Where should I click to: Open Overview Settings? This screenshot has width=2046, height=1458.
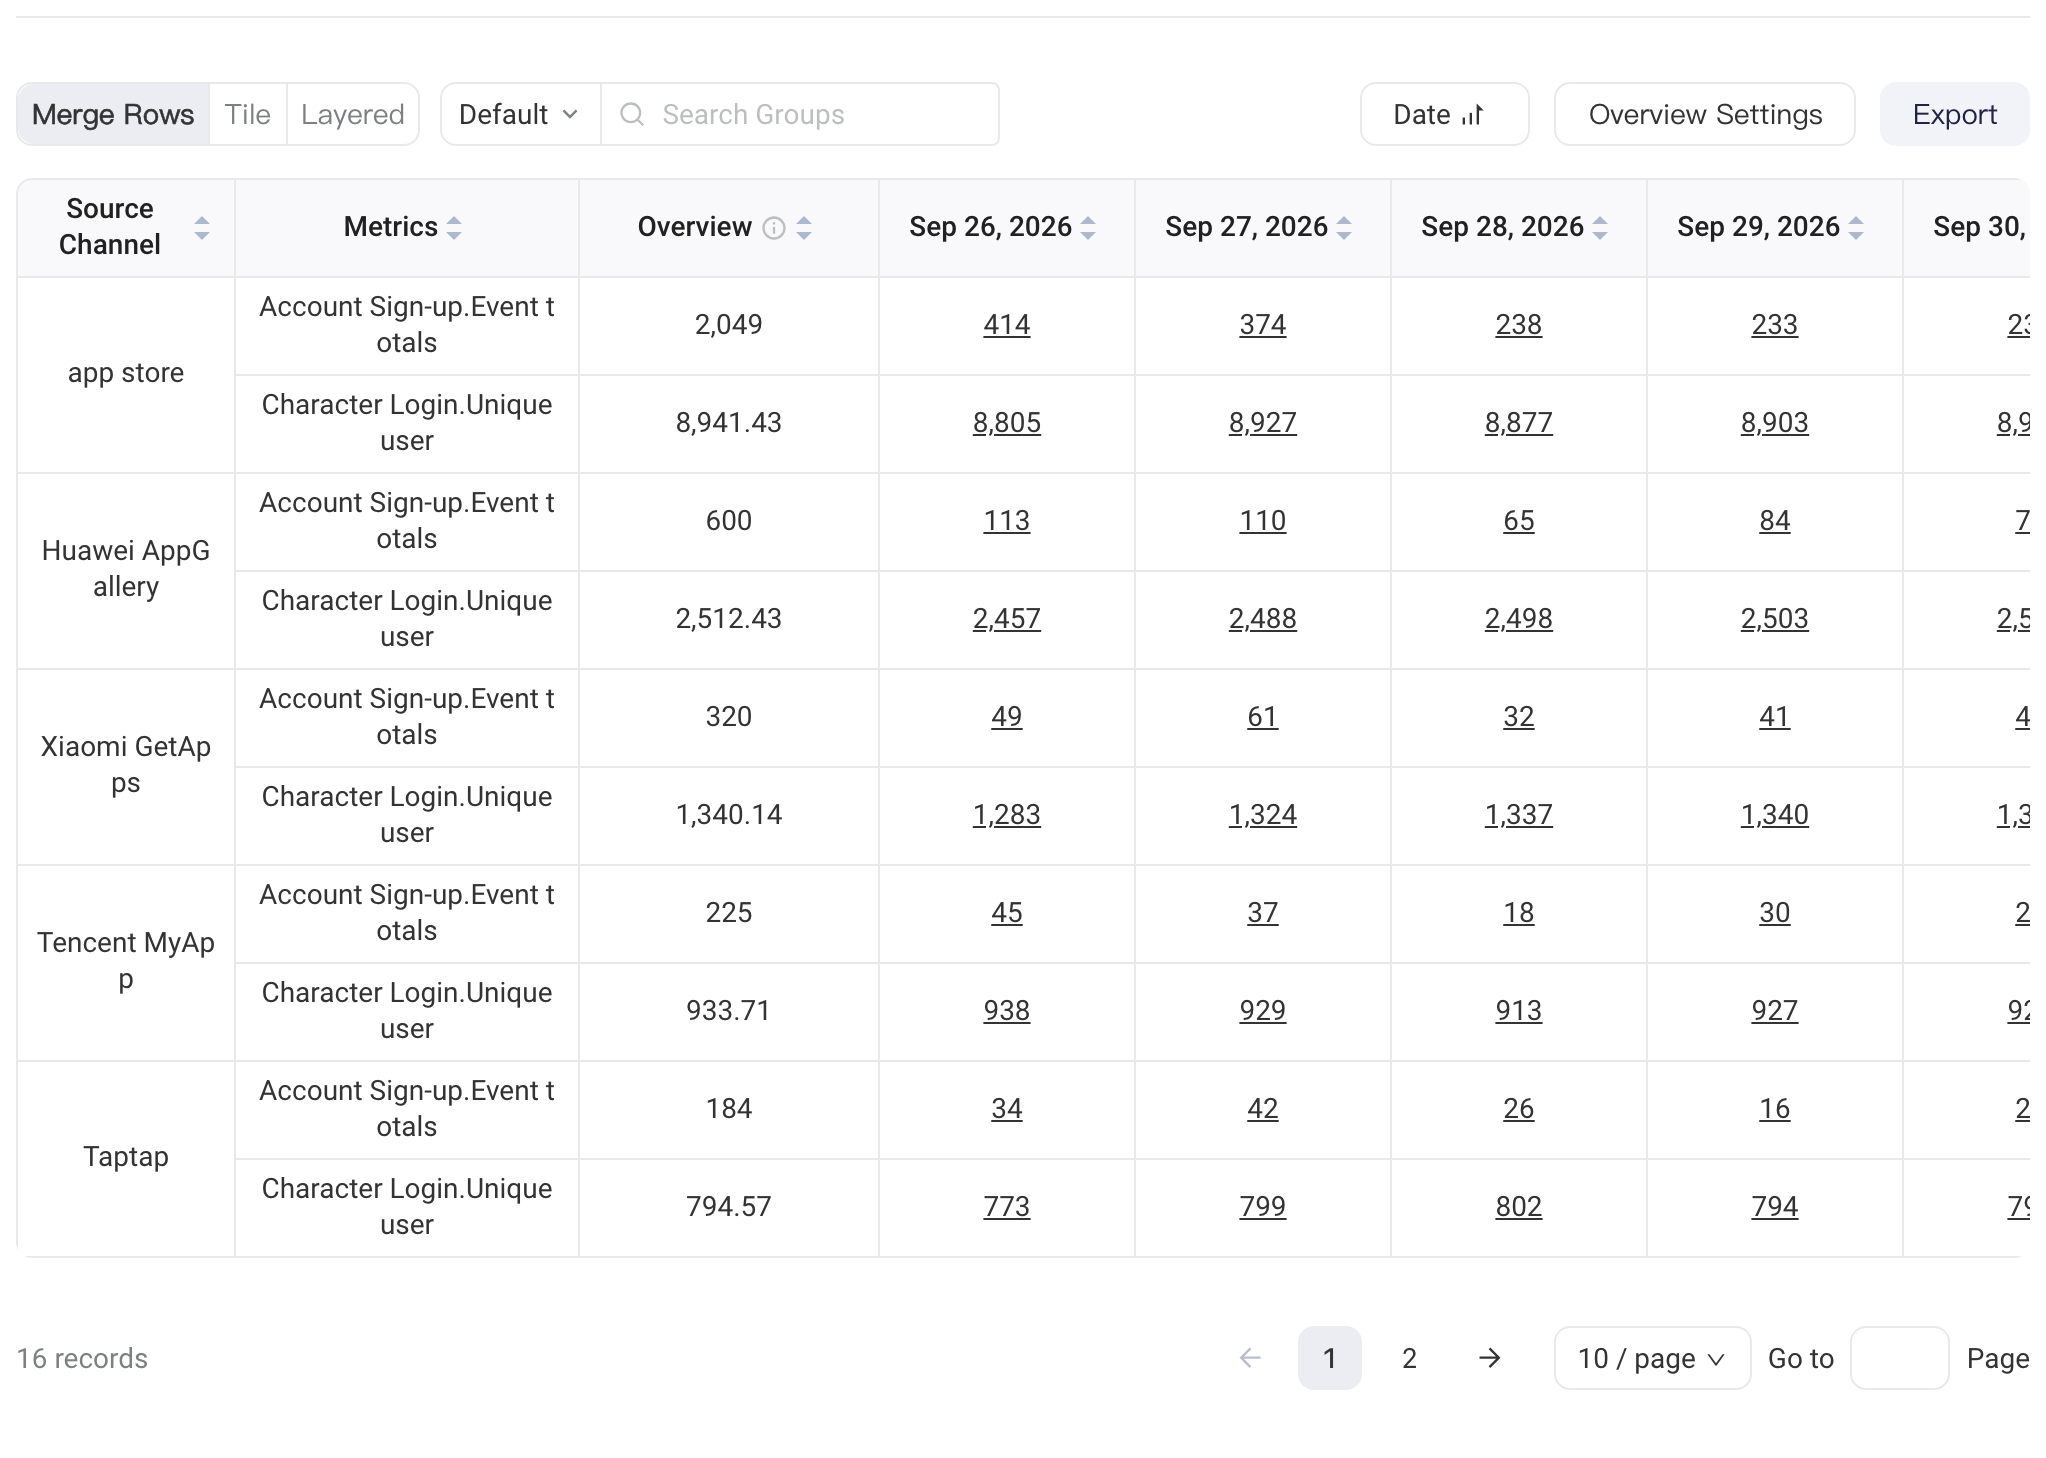tap(1705, 114)
